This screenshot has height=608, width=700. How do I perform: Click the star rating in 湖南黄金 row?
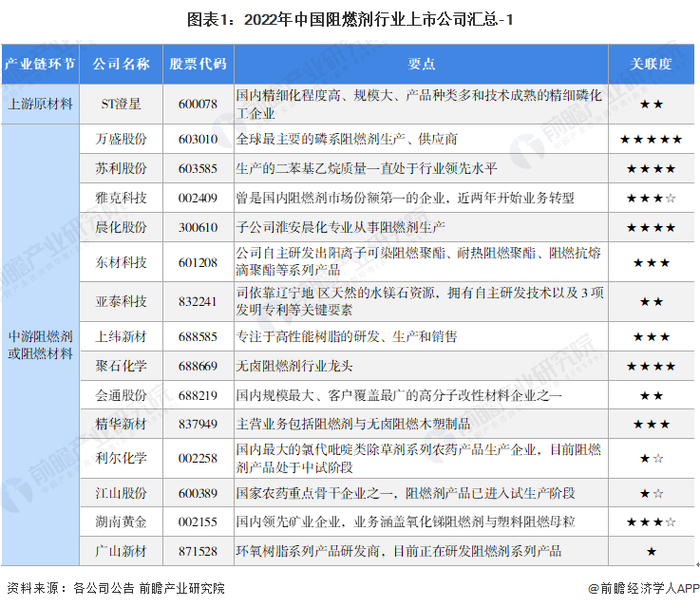pyautogui.click(x=651, y=522)
